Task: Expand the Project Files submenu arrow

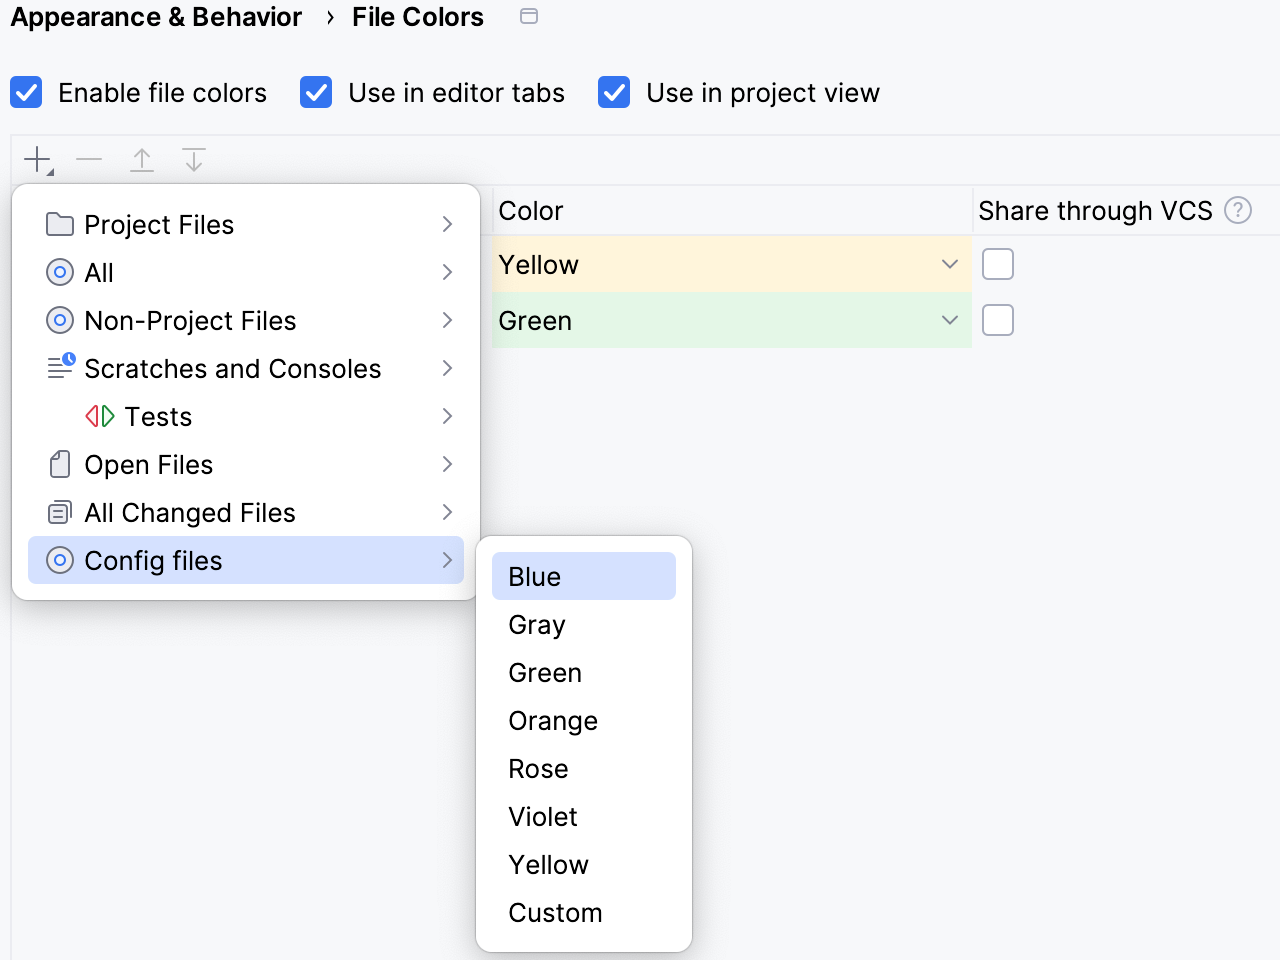Action: 447,224
